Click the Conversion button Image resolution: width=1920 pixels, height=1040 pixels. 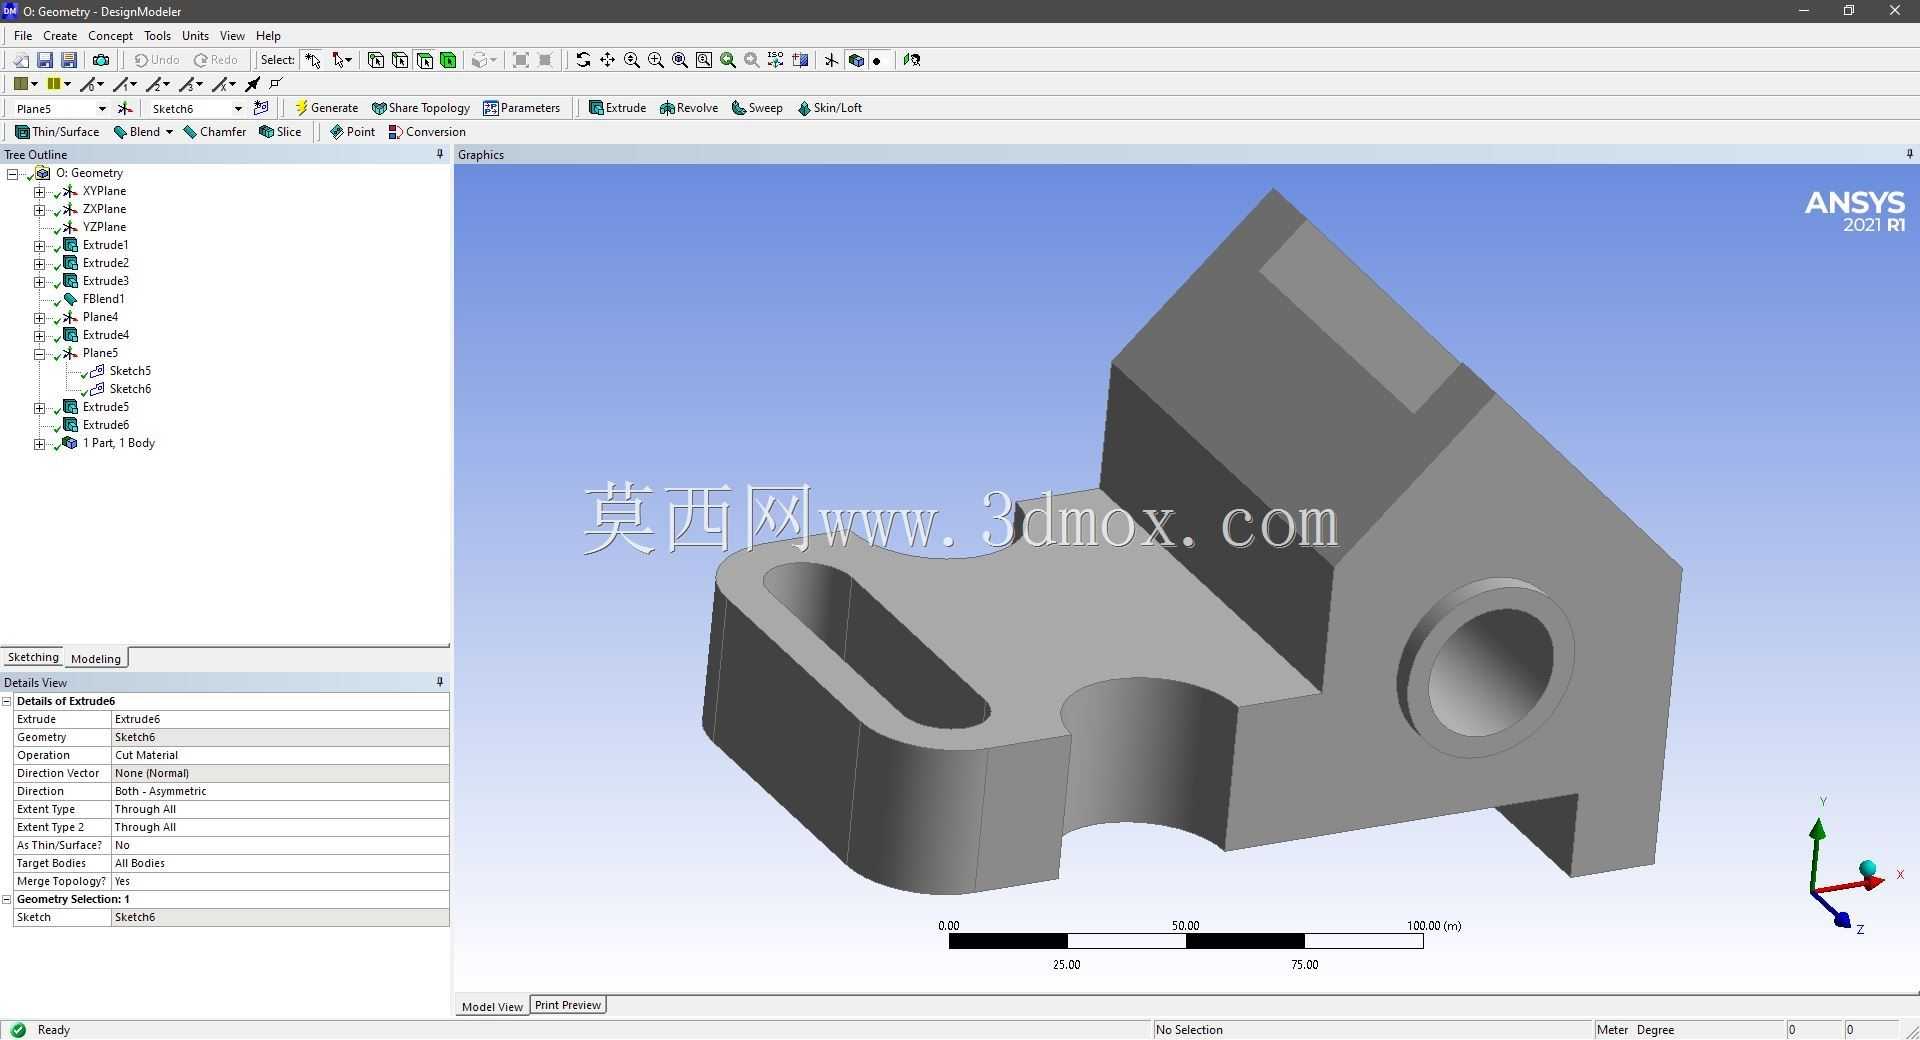(x=427, y=132)
